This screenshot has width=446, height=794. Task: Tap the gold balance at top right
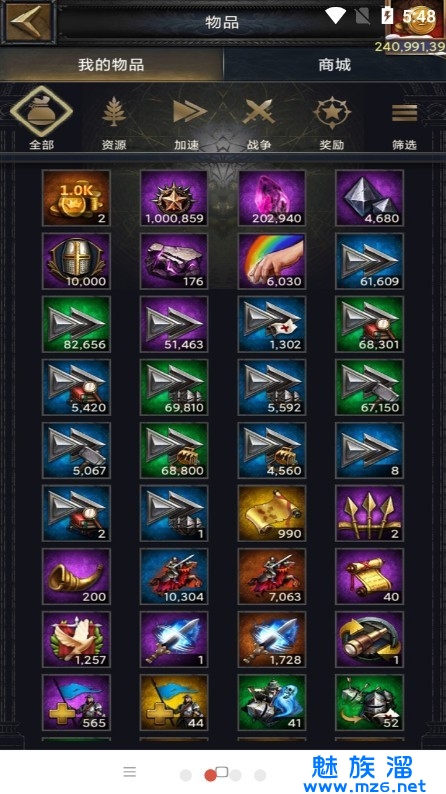[410, 47]
